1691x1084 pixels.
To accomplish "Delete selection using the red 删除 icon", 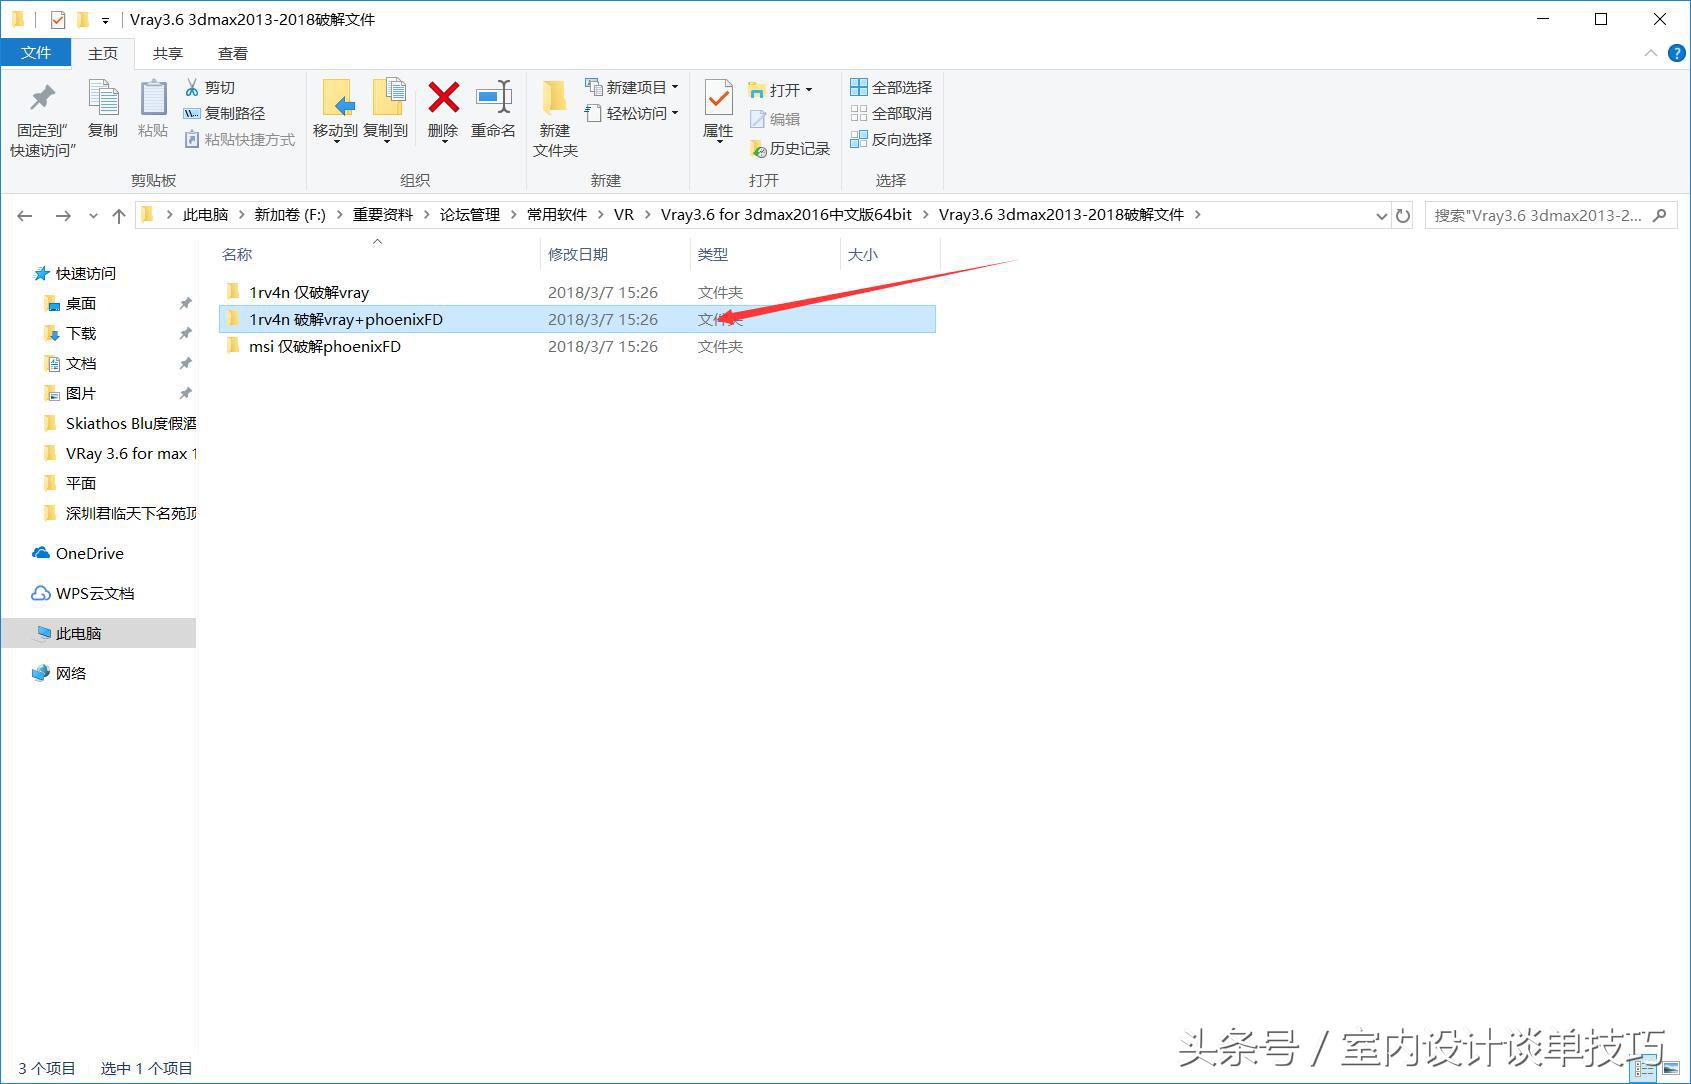I will [x=442, y=110].
